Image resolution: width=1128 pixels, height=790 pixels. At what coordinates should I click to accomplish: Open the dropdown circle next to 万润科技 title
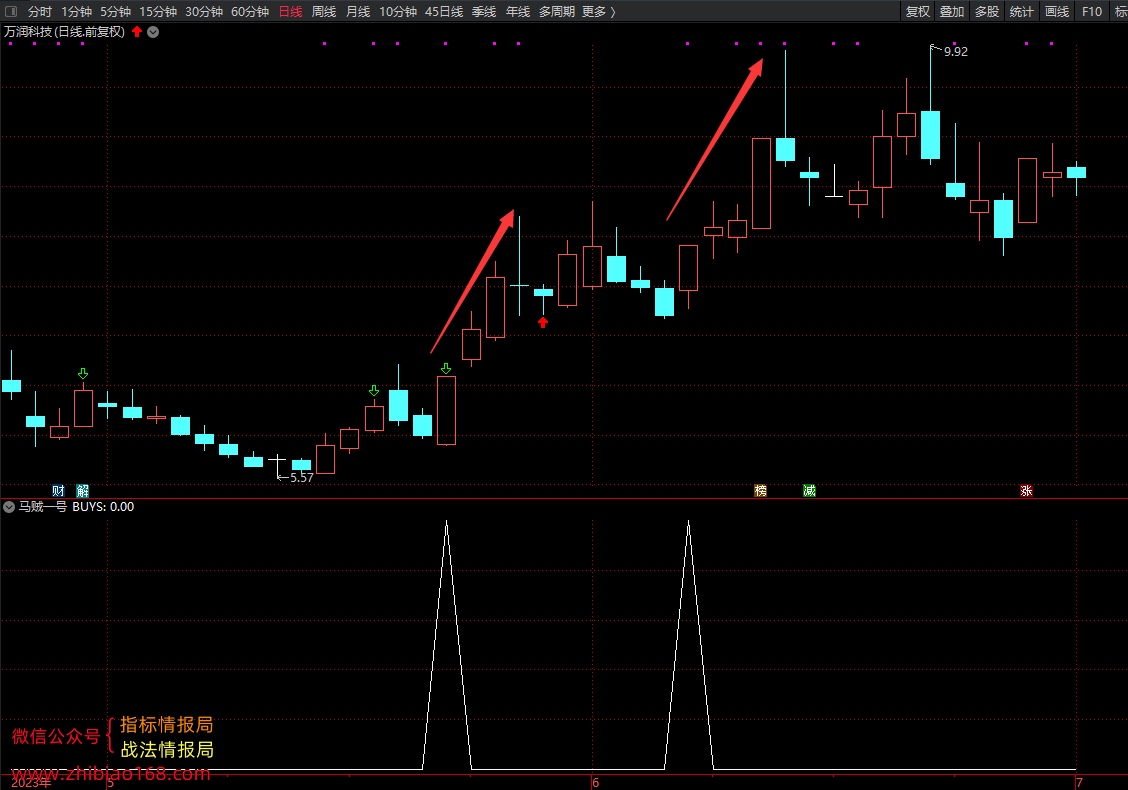pyautogui.click(x=153, y=32)
